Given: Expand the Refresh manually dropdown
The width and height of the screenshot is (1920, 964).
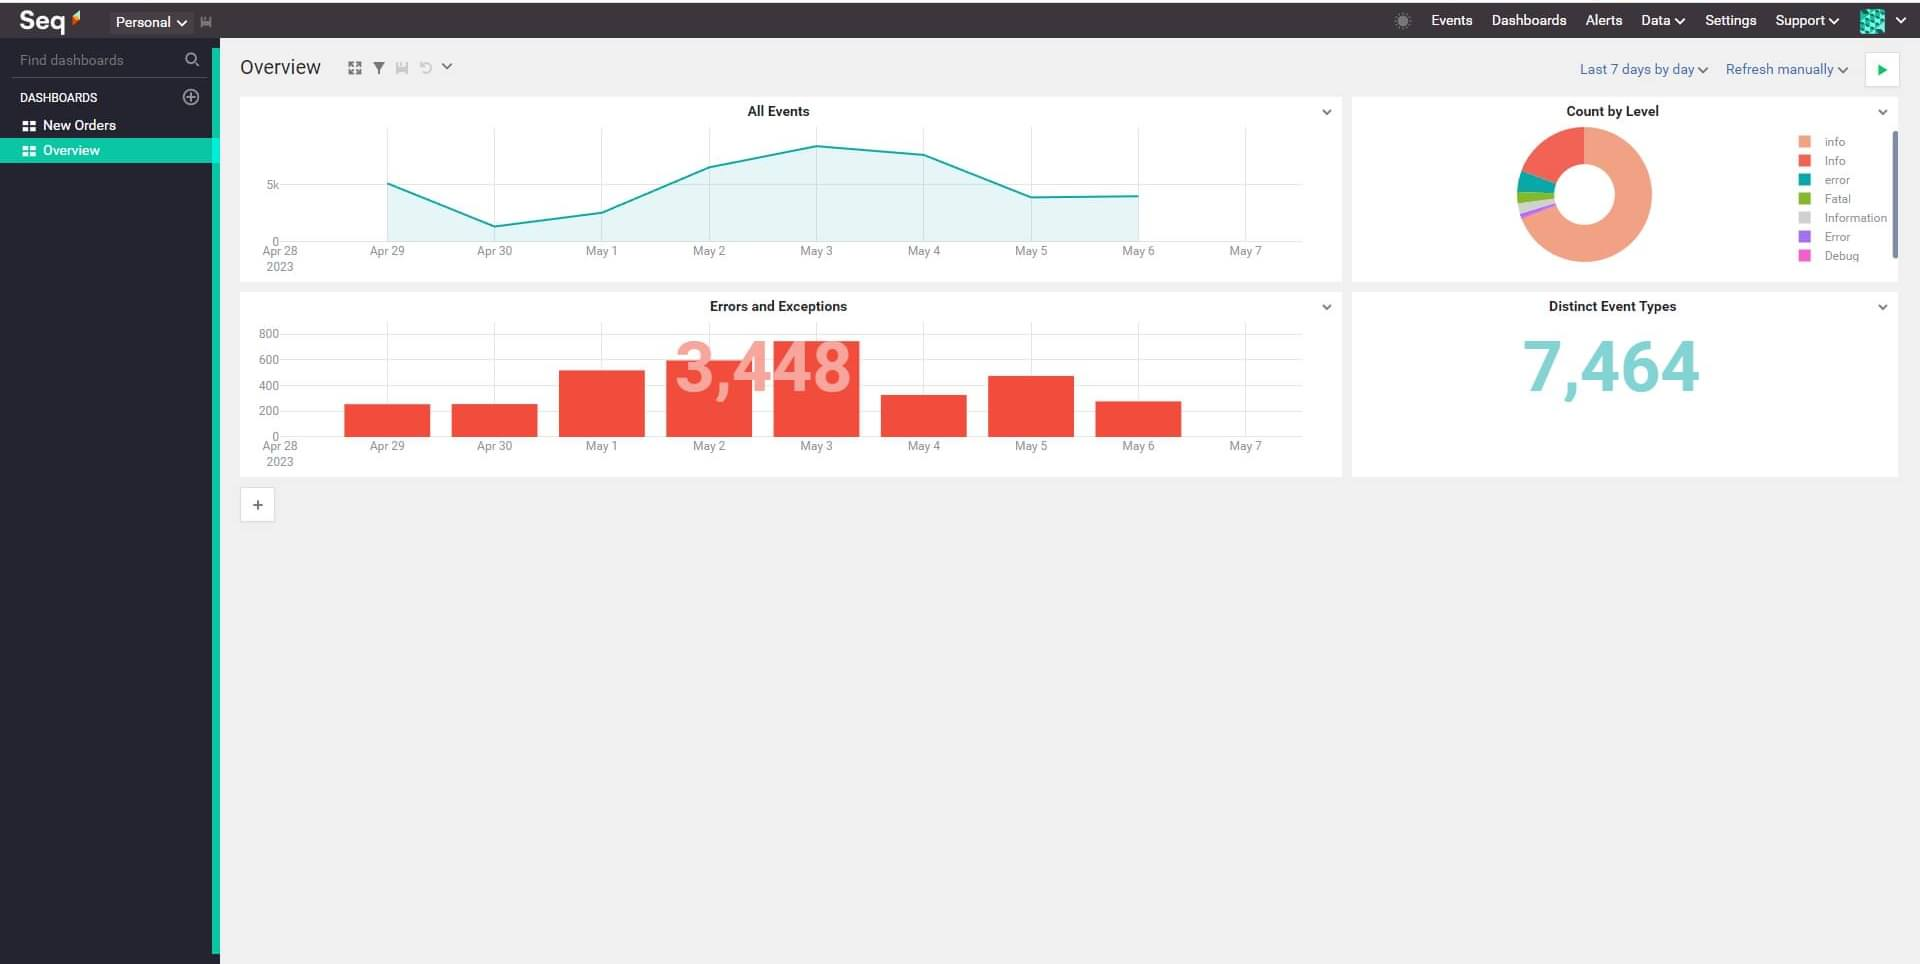Looking at the screenshot, I should click(x=1786, y=70).
